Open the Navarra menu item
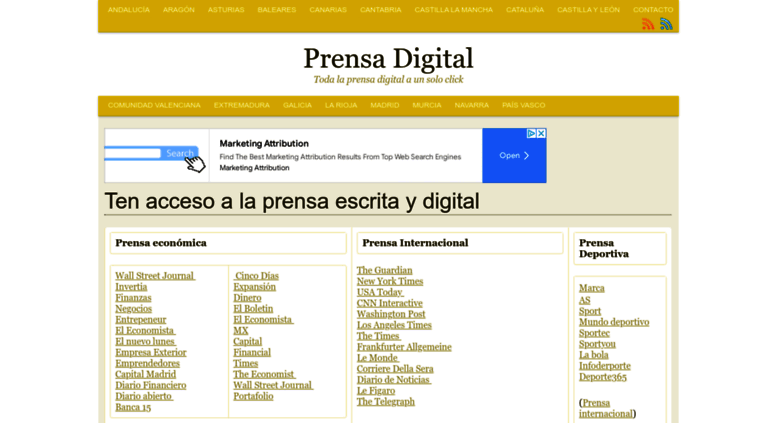 pyautogui.click(x=472, y=105)
